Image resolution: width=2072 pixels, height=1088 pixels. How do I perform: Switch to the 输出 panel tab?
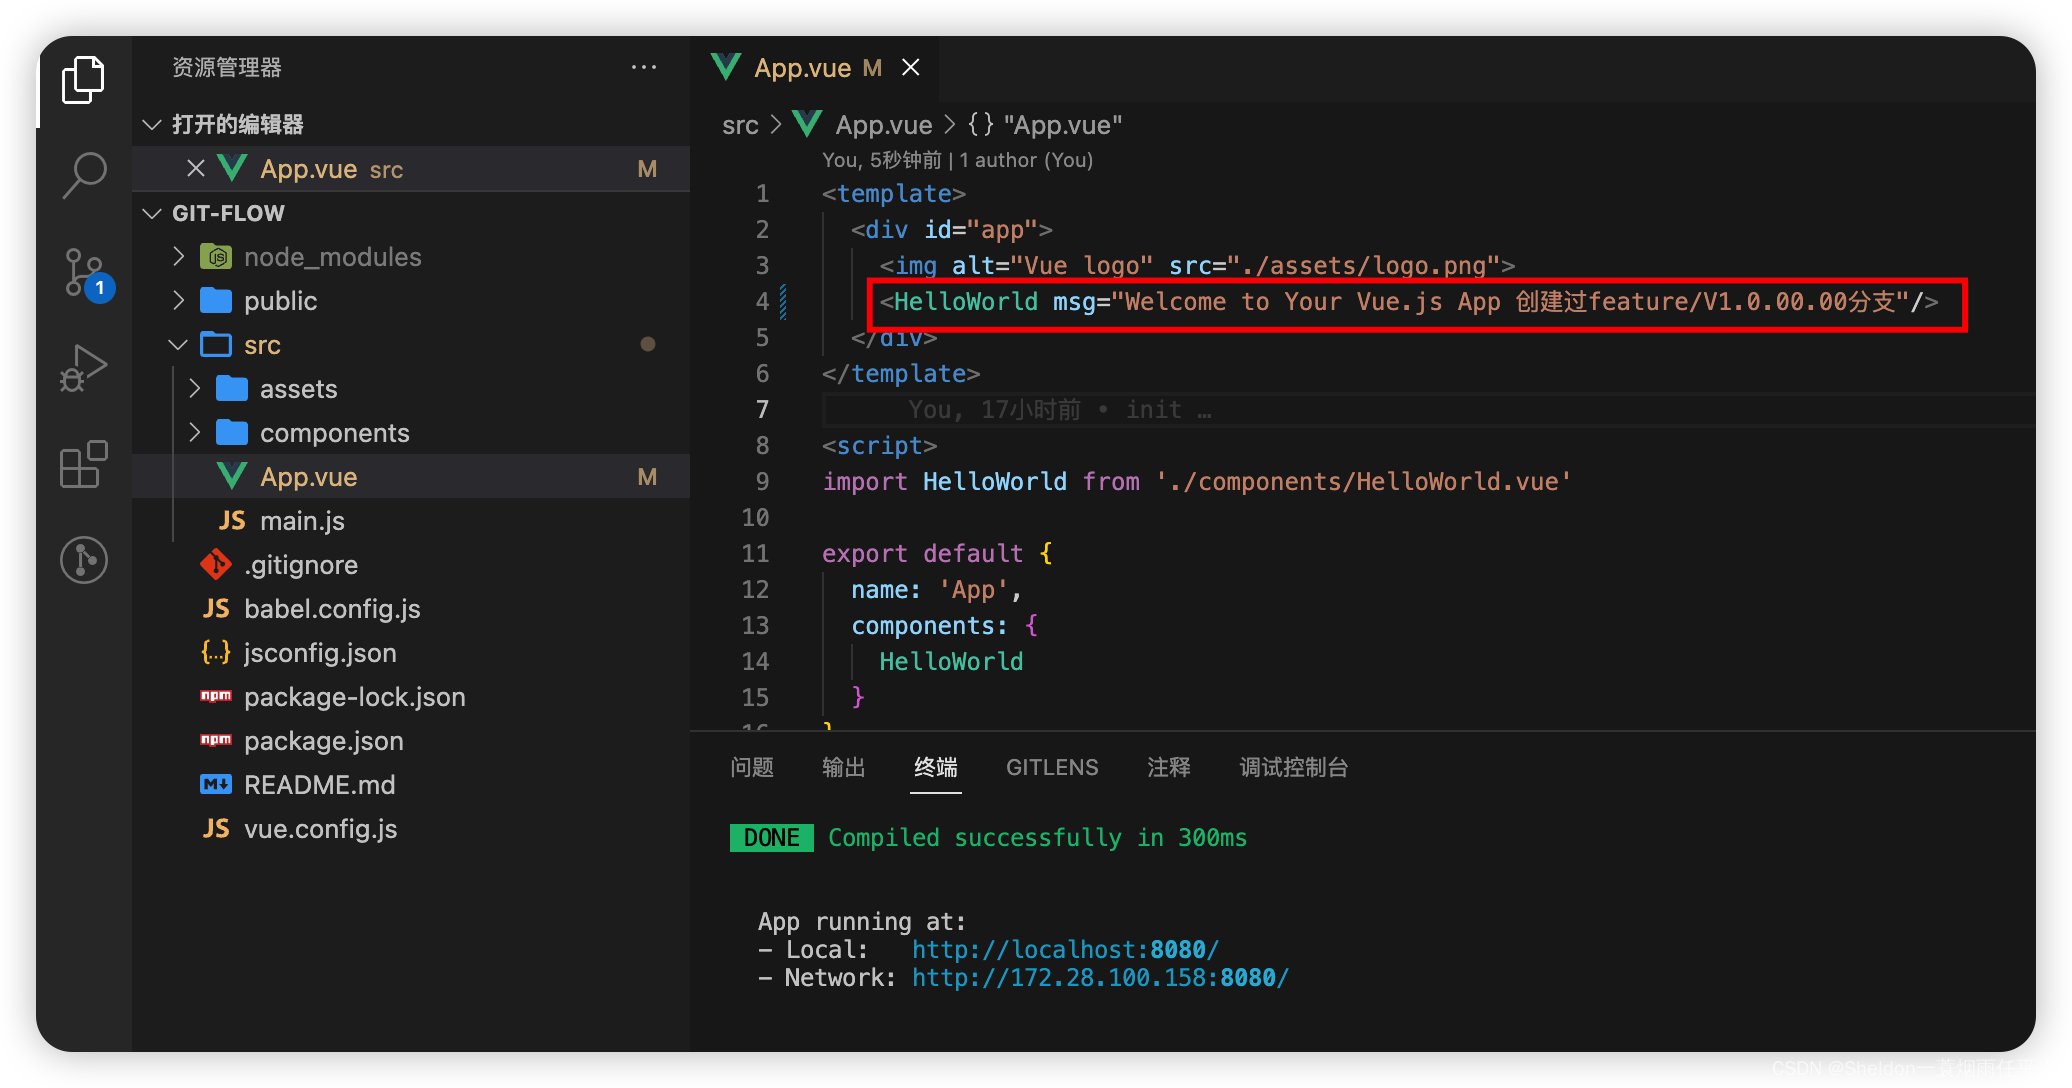tap(844, 767)
